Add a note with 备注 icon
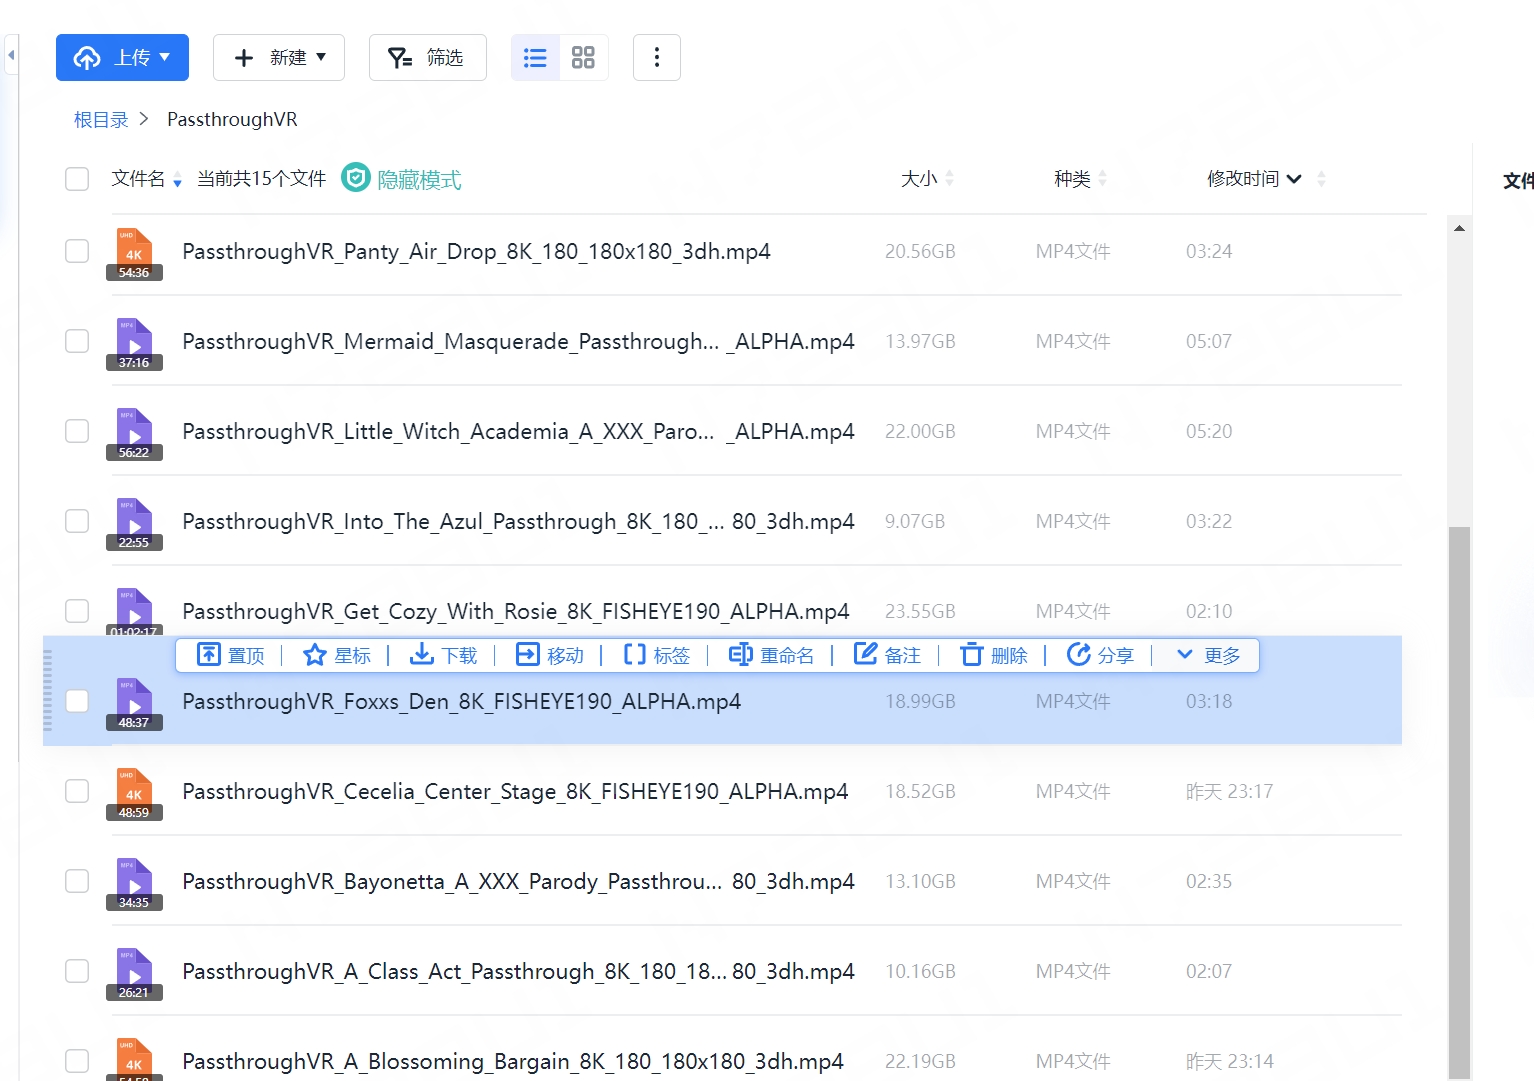Screen dimensions: 1534x1081 (865, 655)
